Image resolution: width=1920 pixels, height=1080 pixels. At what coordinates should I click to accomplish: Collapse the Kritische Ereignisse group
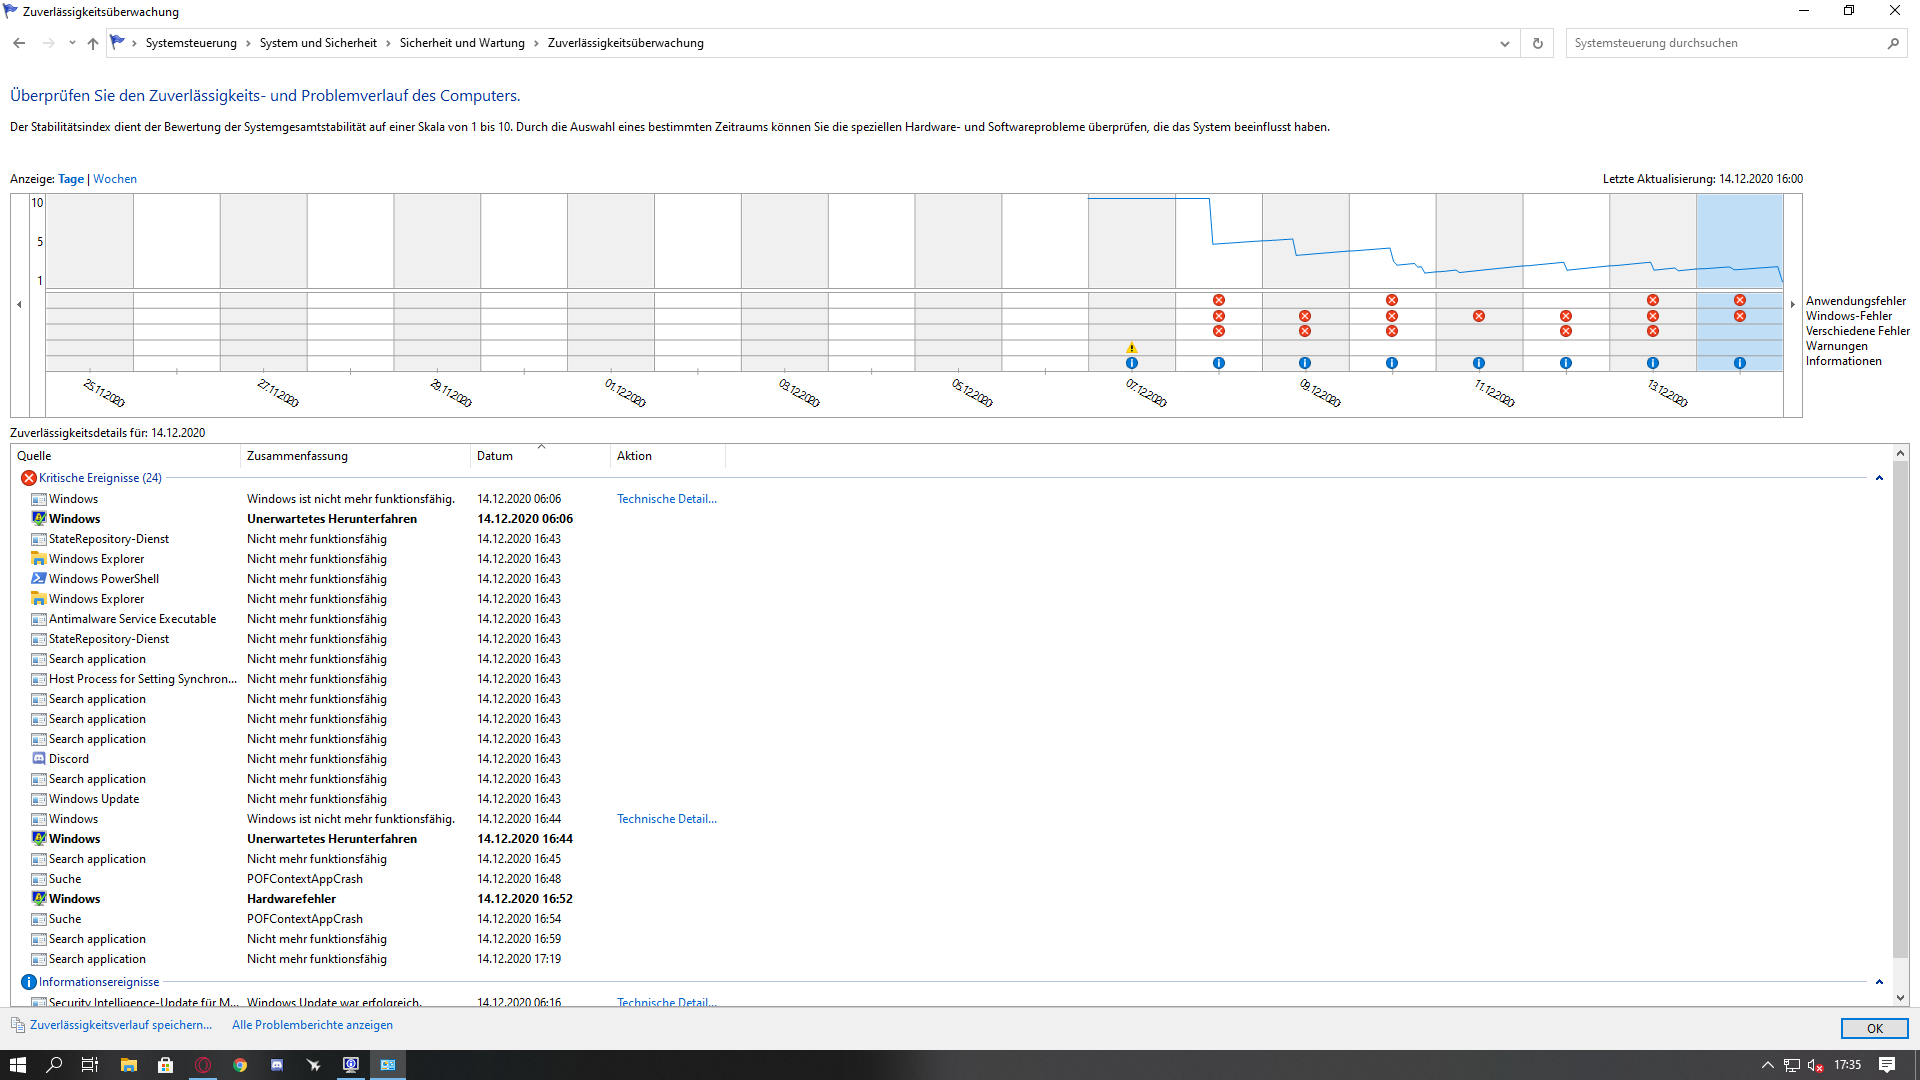point(1879,478)
